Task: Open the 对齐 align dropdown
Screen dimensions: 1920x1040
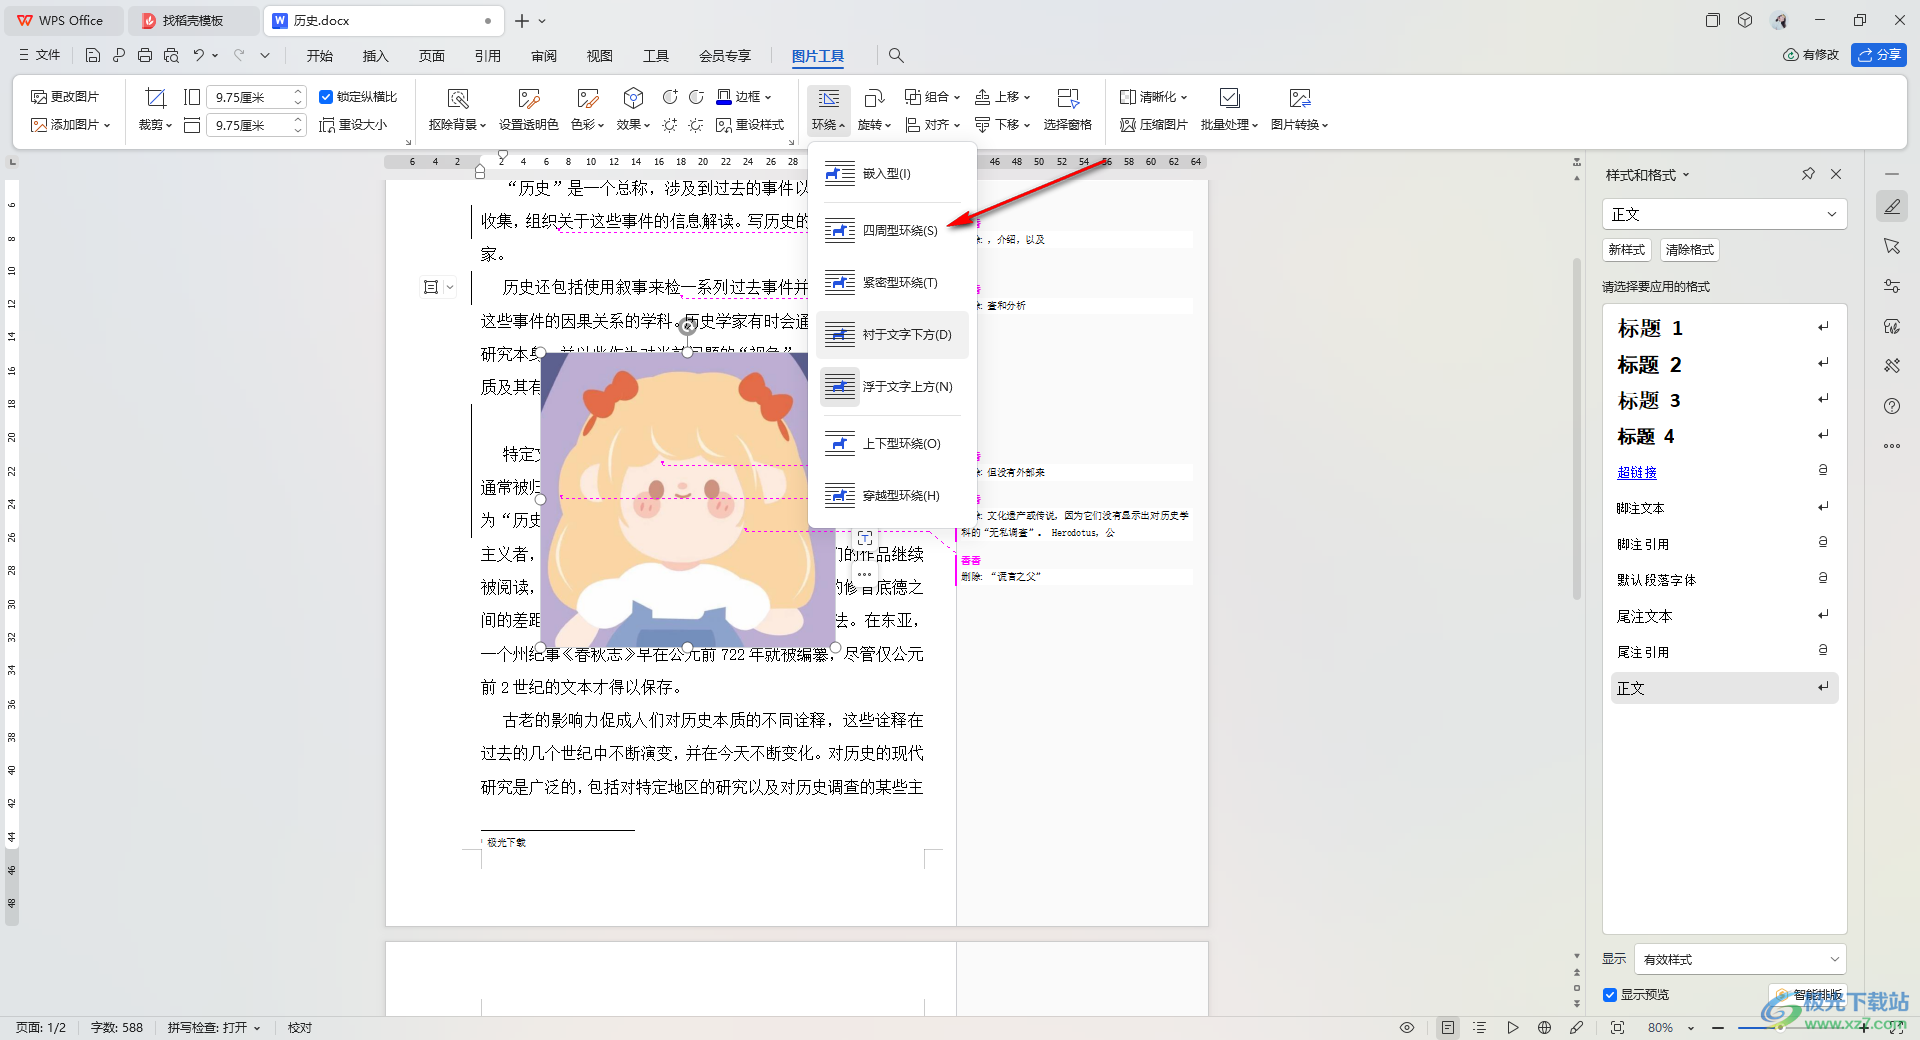Action: click(x=932, y=125)
